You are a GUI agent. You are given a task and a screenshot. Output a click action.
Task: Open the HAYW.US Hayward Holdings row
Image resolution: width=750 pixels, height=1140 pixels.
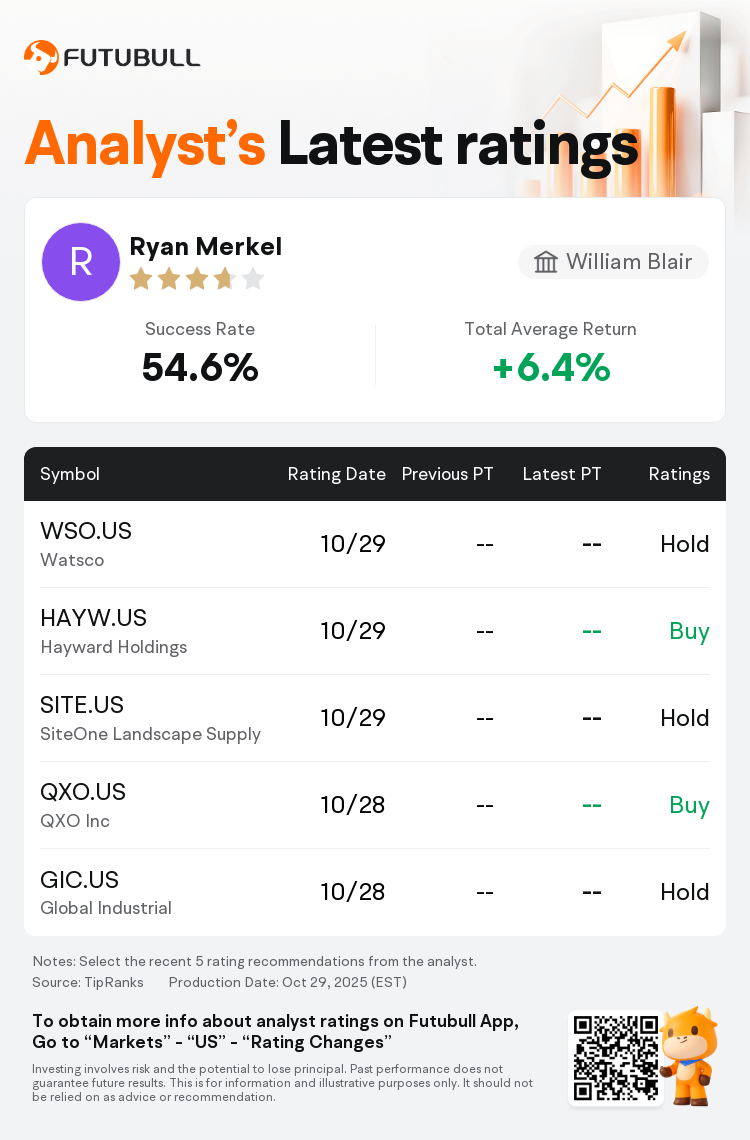point(375,631)
